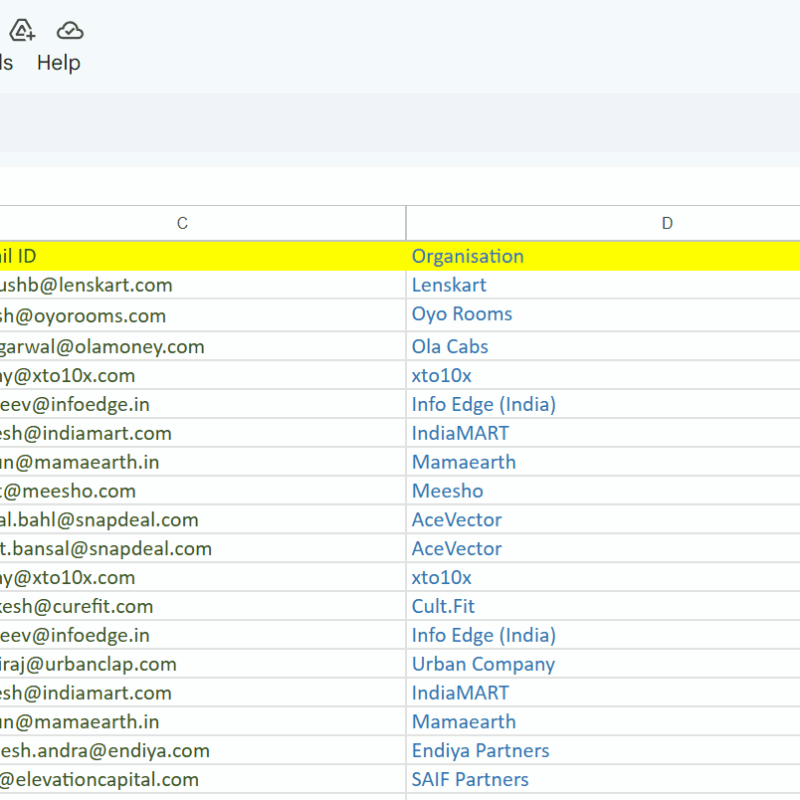Click the Ola Cabs cell

[603, 346]
